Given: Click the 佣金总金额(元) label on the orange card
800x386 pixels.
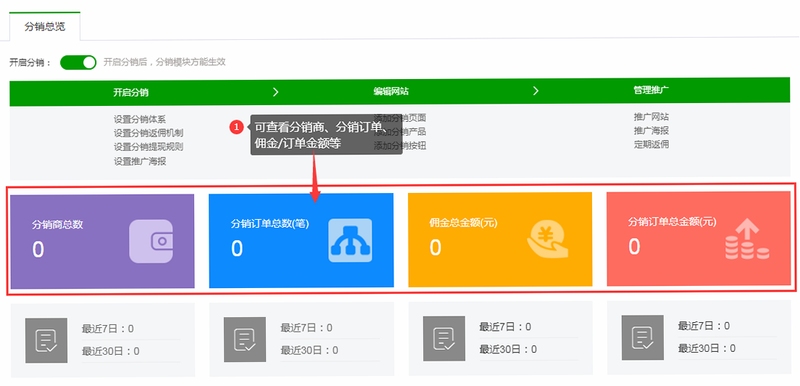Looking at the screenshot, I should 463,223.
